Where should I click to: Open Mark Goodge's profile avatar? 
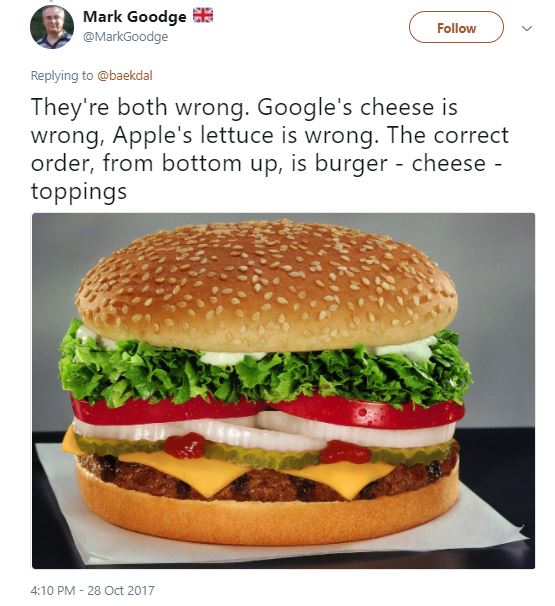tap(52, 27)
